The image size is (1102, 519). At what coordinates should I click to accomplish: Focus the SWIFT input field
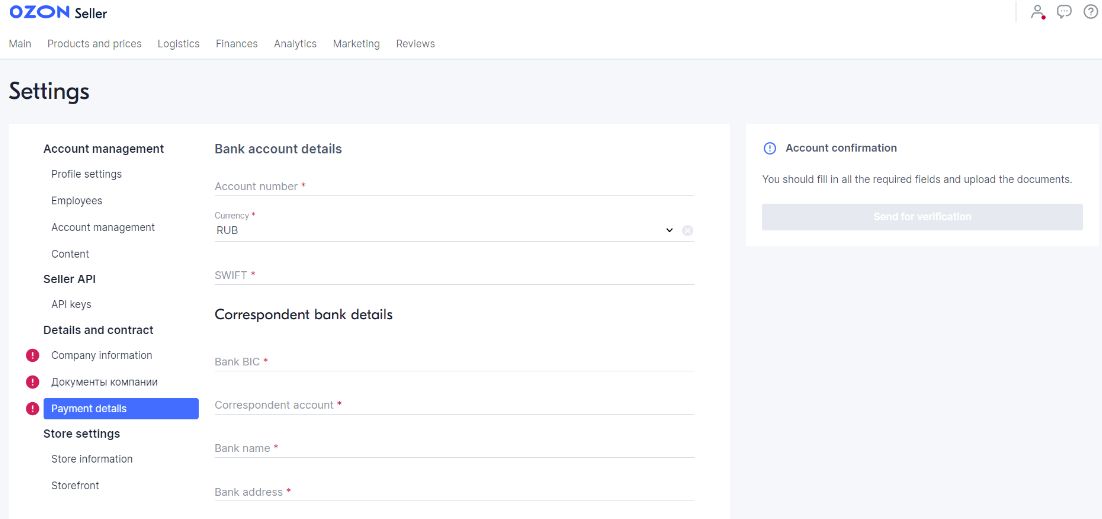(454, 275)
